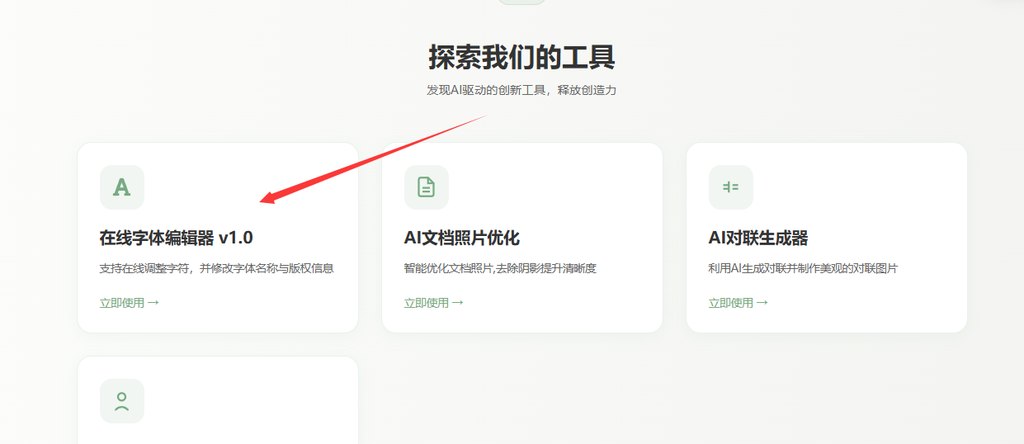1024x444 pixels.
Task: Click the person icon on the bottom card
Action: [122, 401]
